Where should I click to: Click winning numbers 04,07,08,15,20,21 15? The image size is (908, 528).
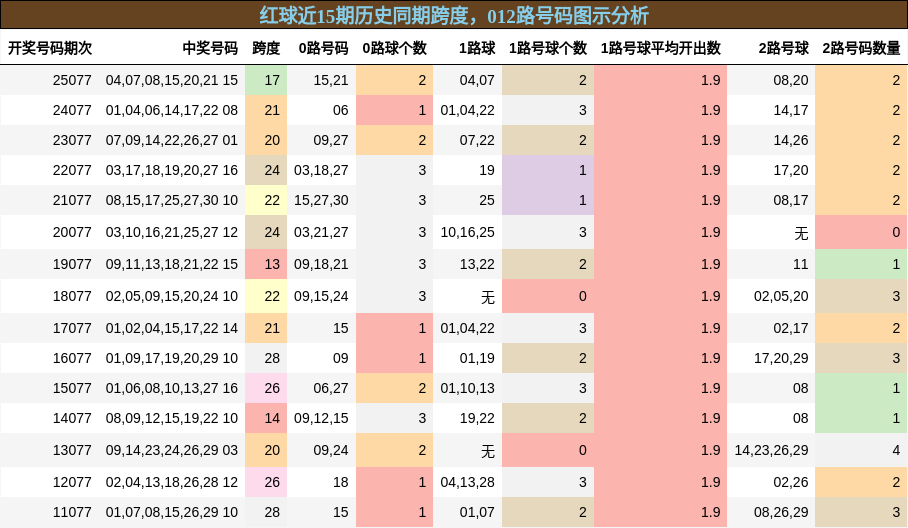[x=171, y=80]
